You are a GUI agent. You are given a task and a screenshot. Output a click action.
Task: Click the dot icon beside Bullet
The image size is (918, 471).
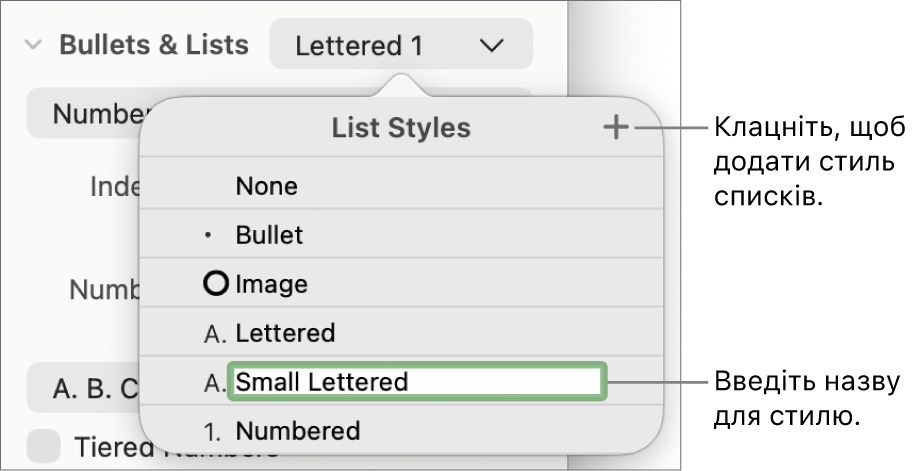[208, 236]
